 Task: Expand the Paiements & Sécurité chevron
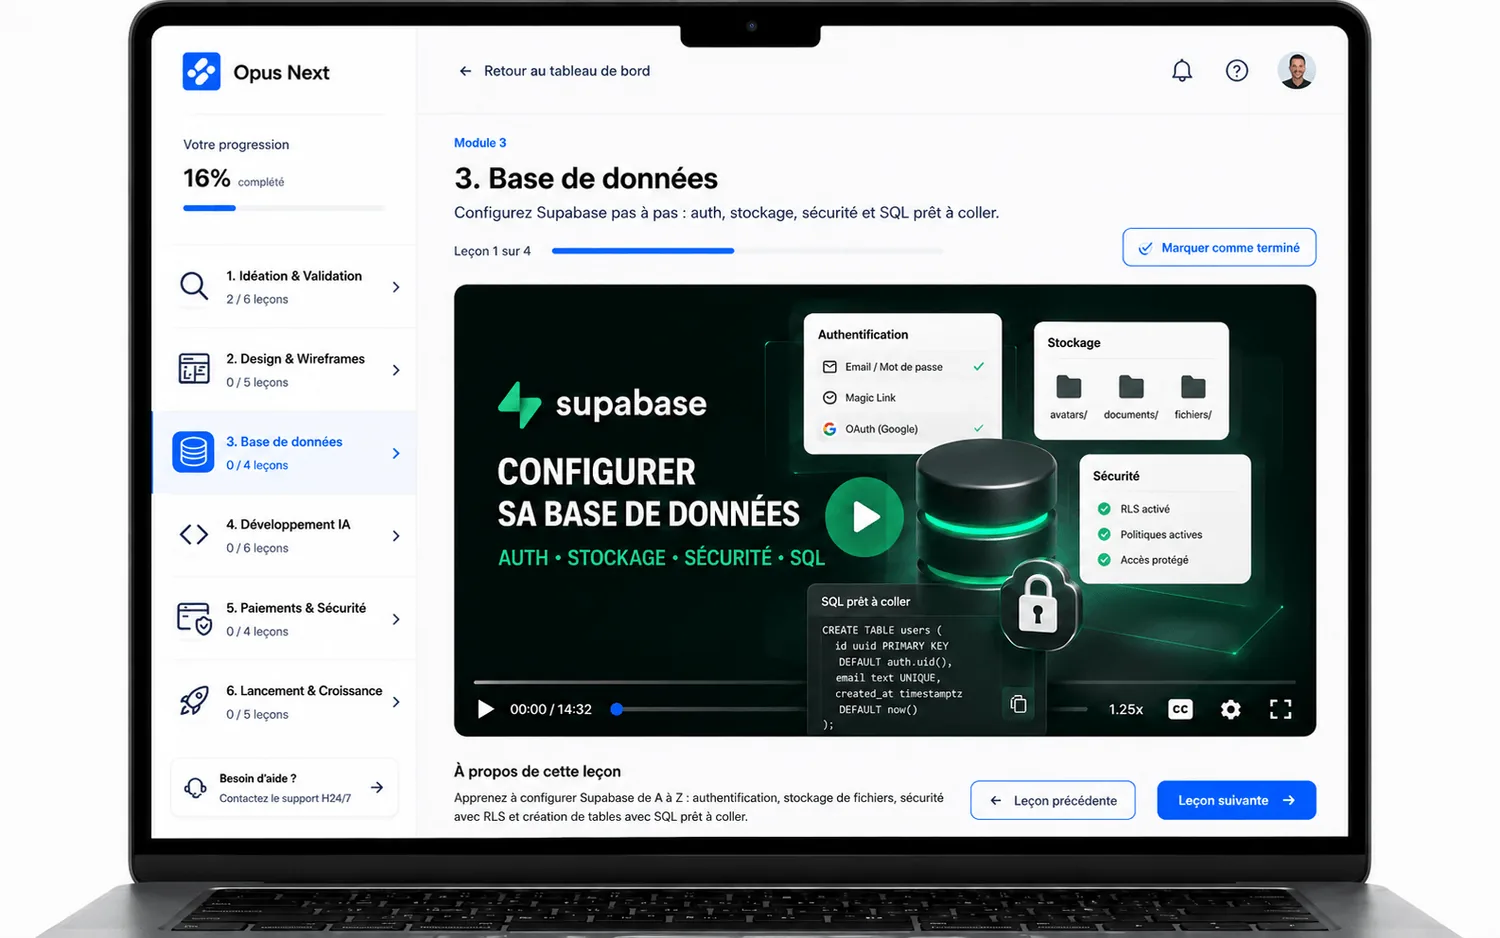click(x=396, y=619)
